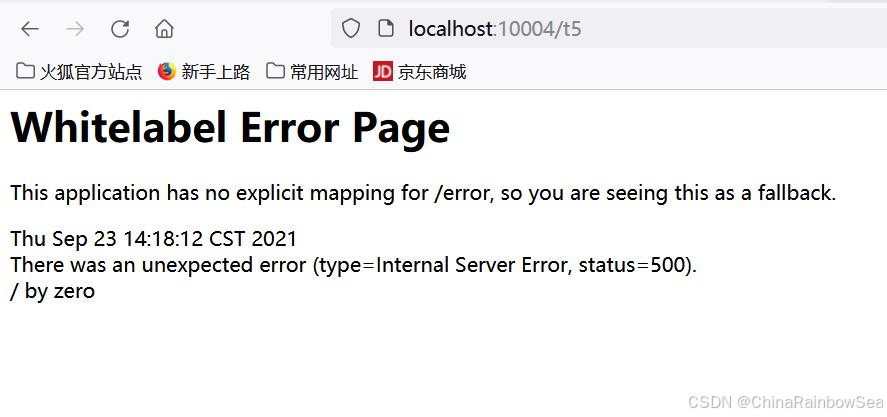The height and width of the screenshot is (417, 887).
Task: Click the Firefox logo beside 新手上路
Action: tap(167, 71)
